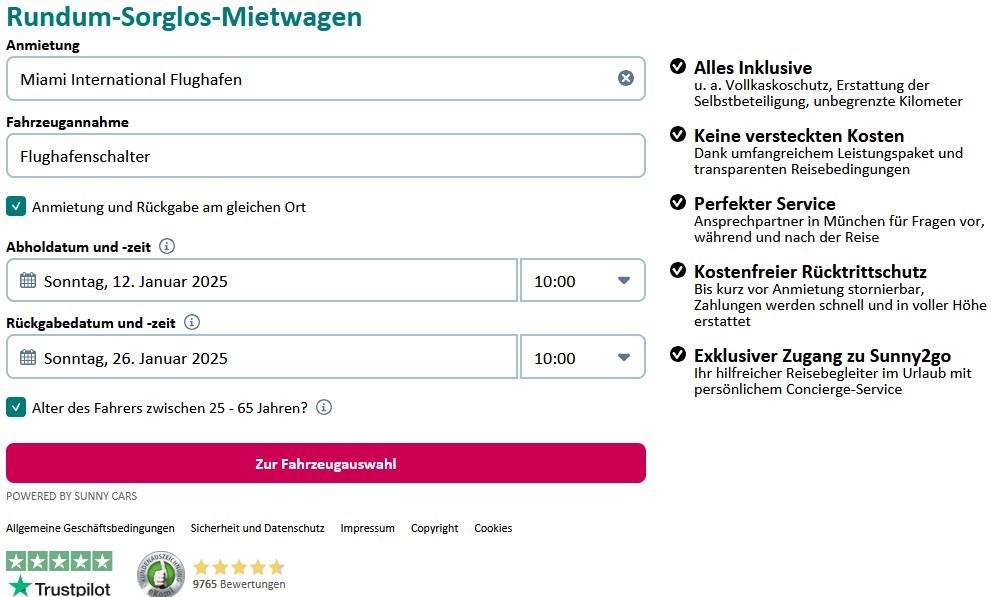Click the Trustpilot logo
The image size is (991, 597).
click(59, 574)
